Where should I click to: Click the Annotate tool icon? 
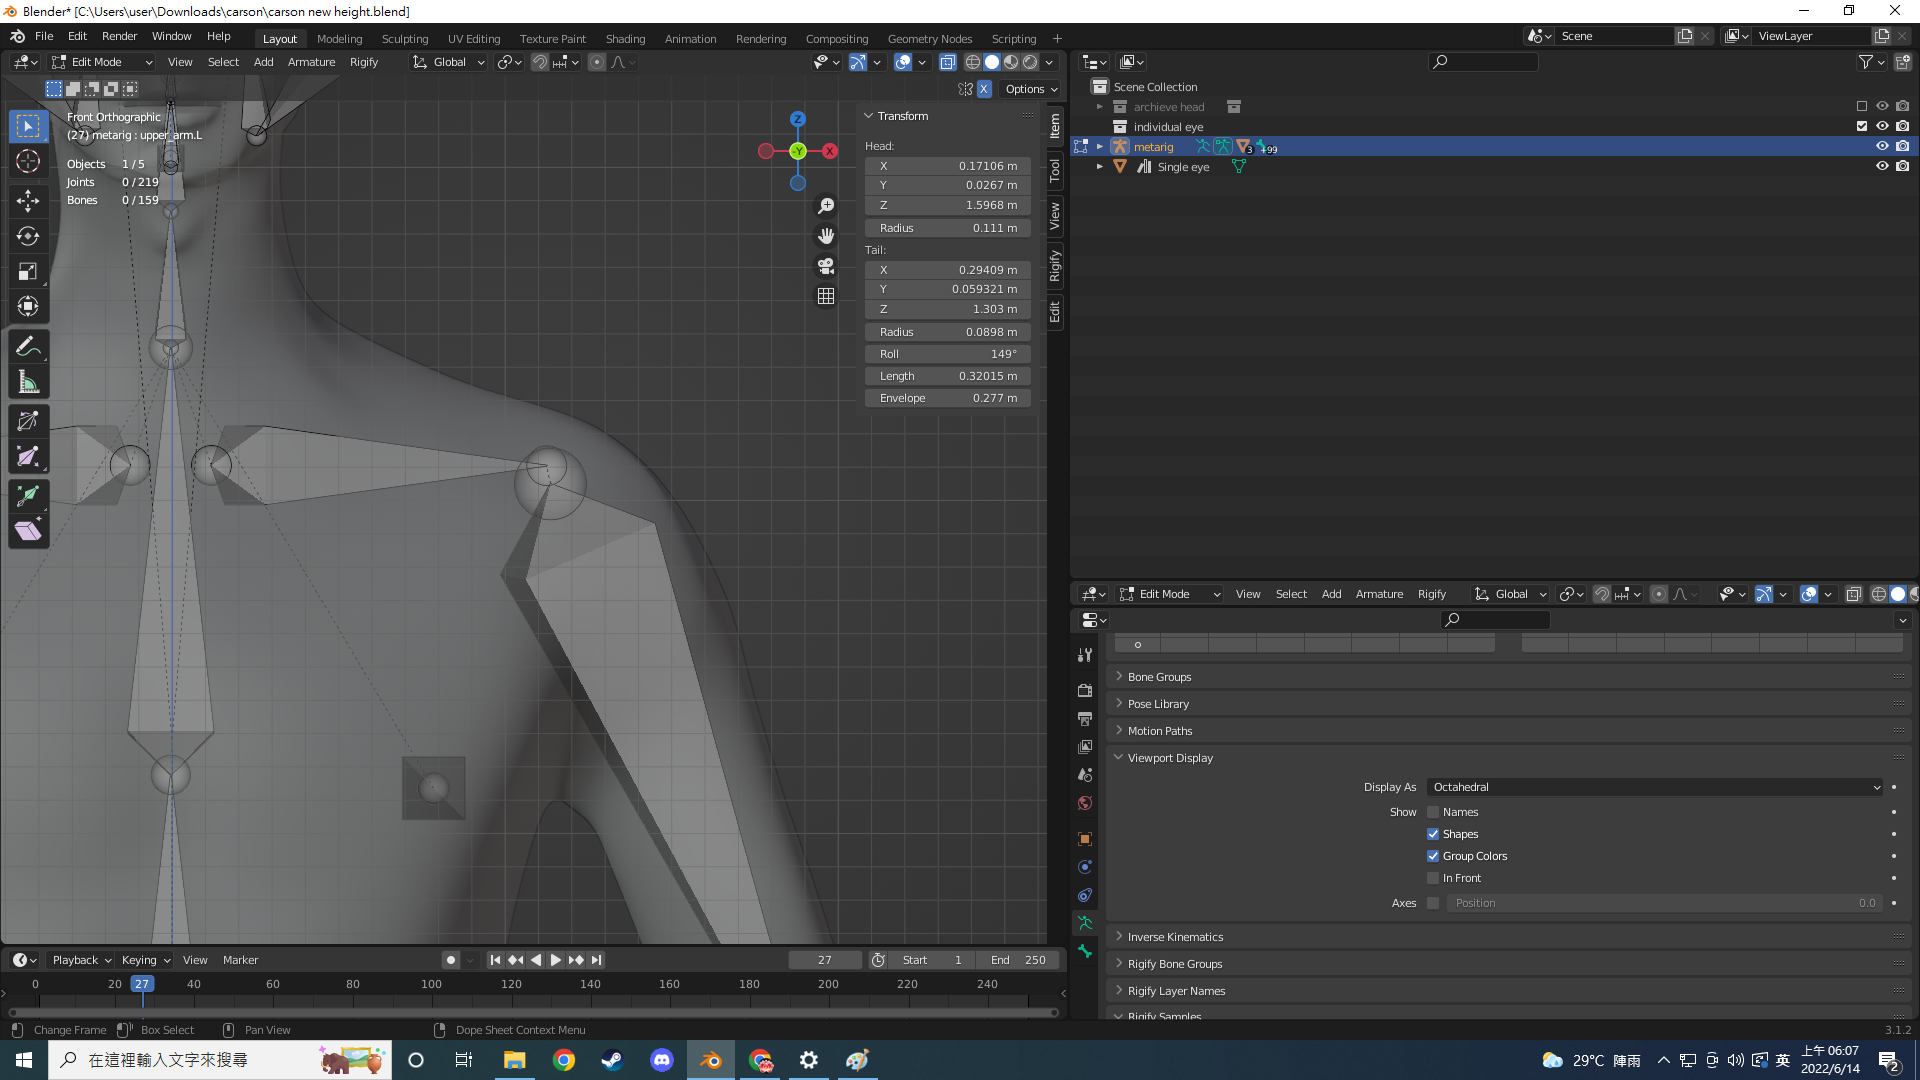[x=28, y=345]
